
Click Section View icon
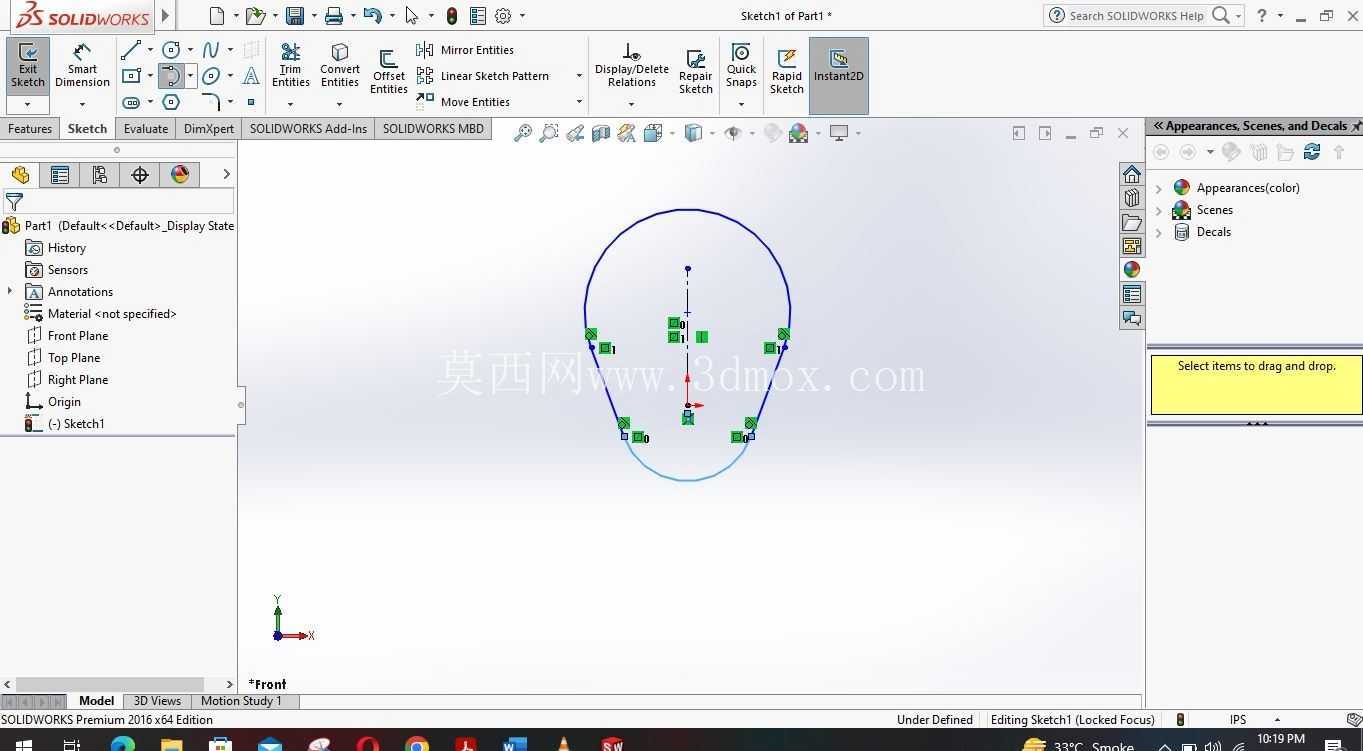[x=601, y=133]
